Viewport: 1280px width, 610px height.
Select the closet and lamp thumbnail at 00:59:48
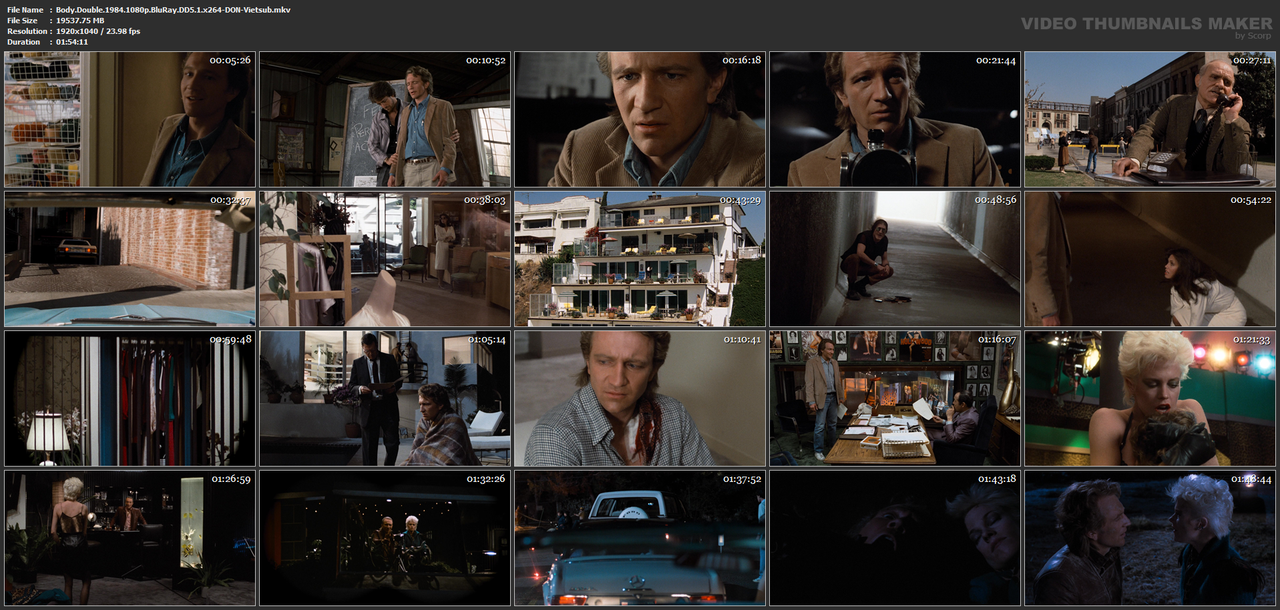coord(130,398)
